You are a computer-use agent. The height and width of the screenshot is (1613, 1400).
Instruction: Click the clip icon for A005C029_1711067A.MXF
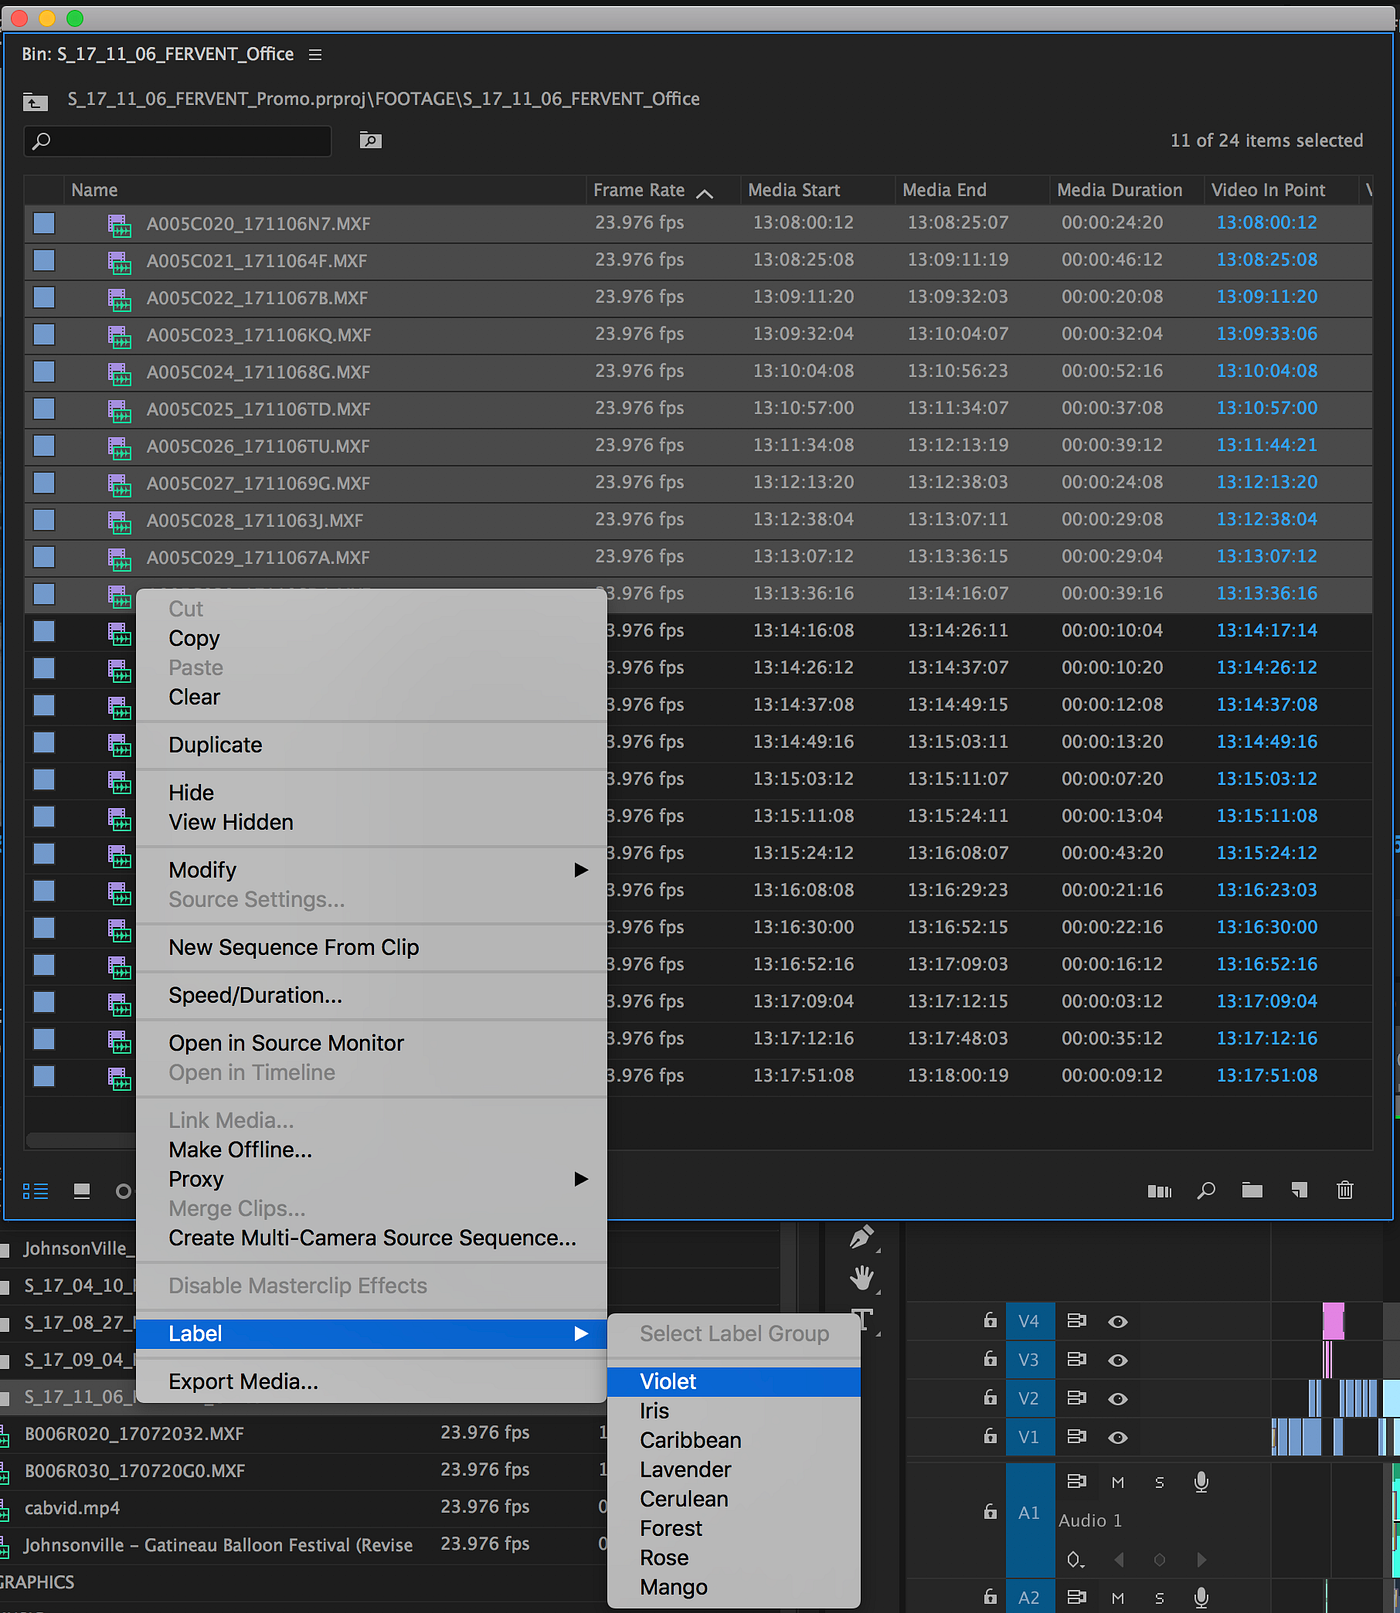(120, 559)
